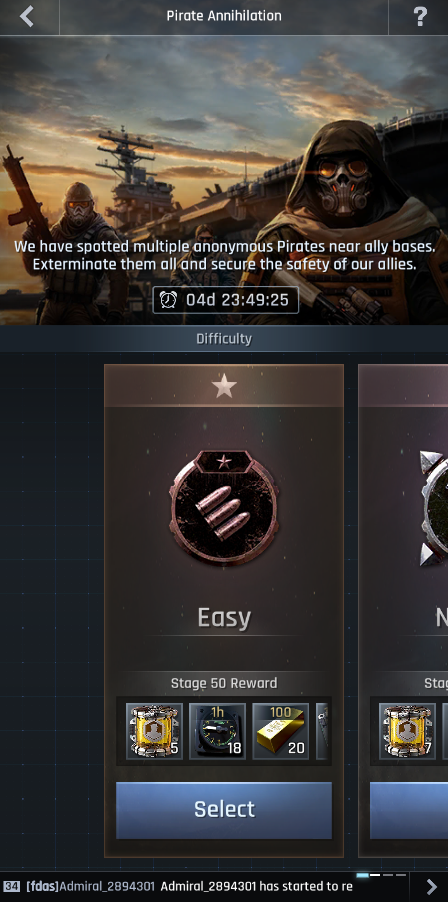Image resolution: width=448 pixels, height=902 pixels.
Task: View the 1h speedup reward icon
Action: pyautogui.click(x=217, y=731)
